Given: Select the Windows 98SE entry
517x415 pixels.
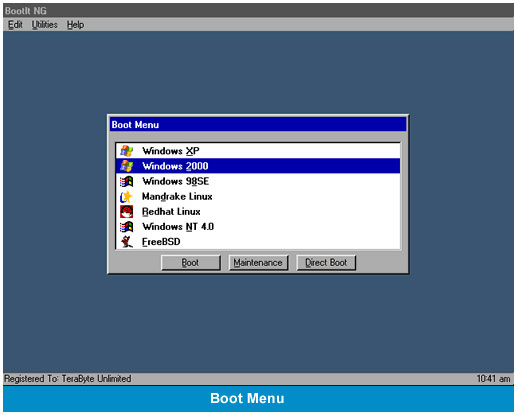Looking at the screenshot, I should point(258,181).
